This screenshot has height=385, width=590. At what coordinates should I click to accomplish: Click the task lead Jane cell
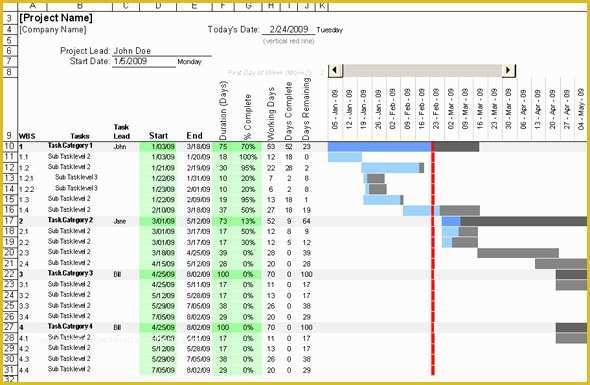click(120, 221)
